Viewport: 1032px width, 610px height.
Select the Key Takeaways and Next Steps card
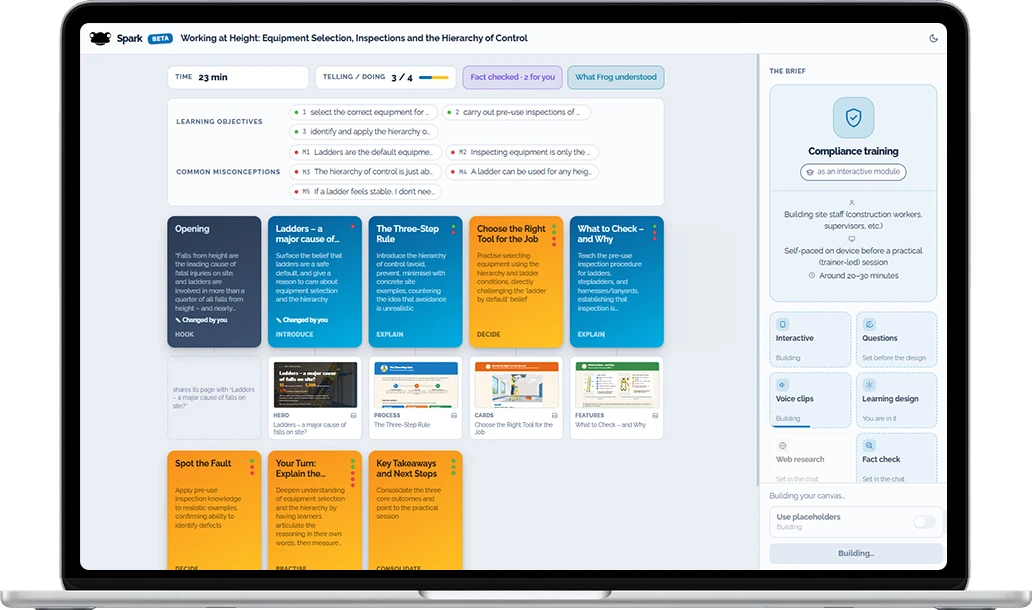[x=415, y=510]
